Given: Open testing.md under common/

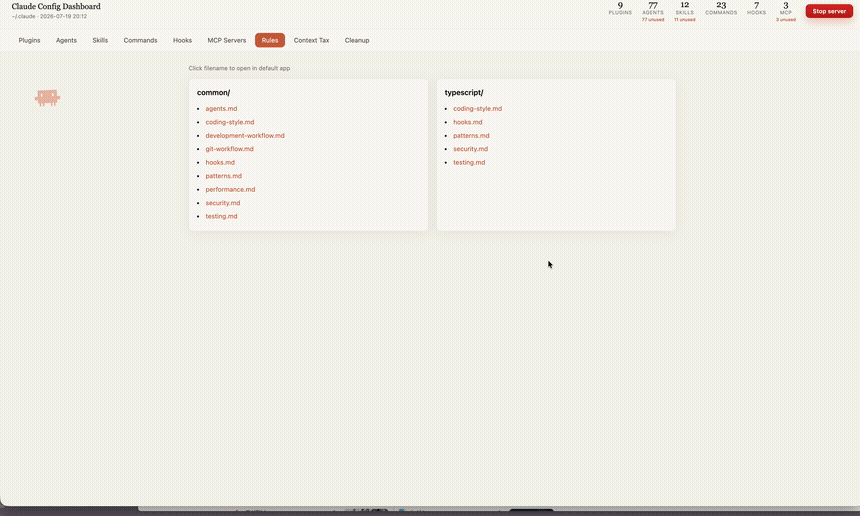Looking at the screenshot, I should pyautogui.click(x=222, y=216).
